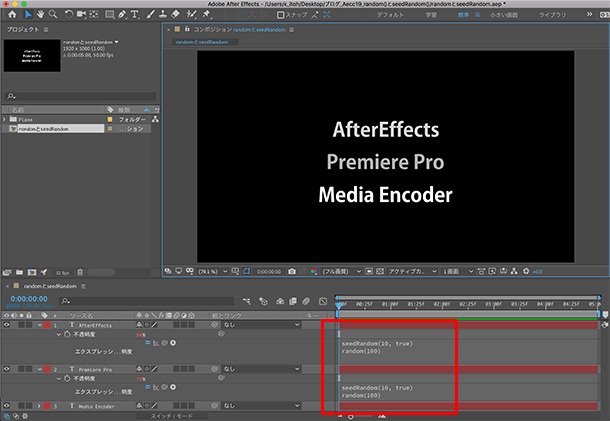
Task: Switch to the Standard workspace tab
Action: pyautogui.click(x=463, y=15)
